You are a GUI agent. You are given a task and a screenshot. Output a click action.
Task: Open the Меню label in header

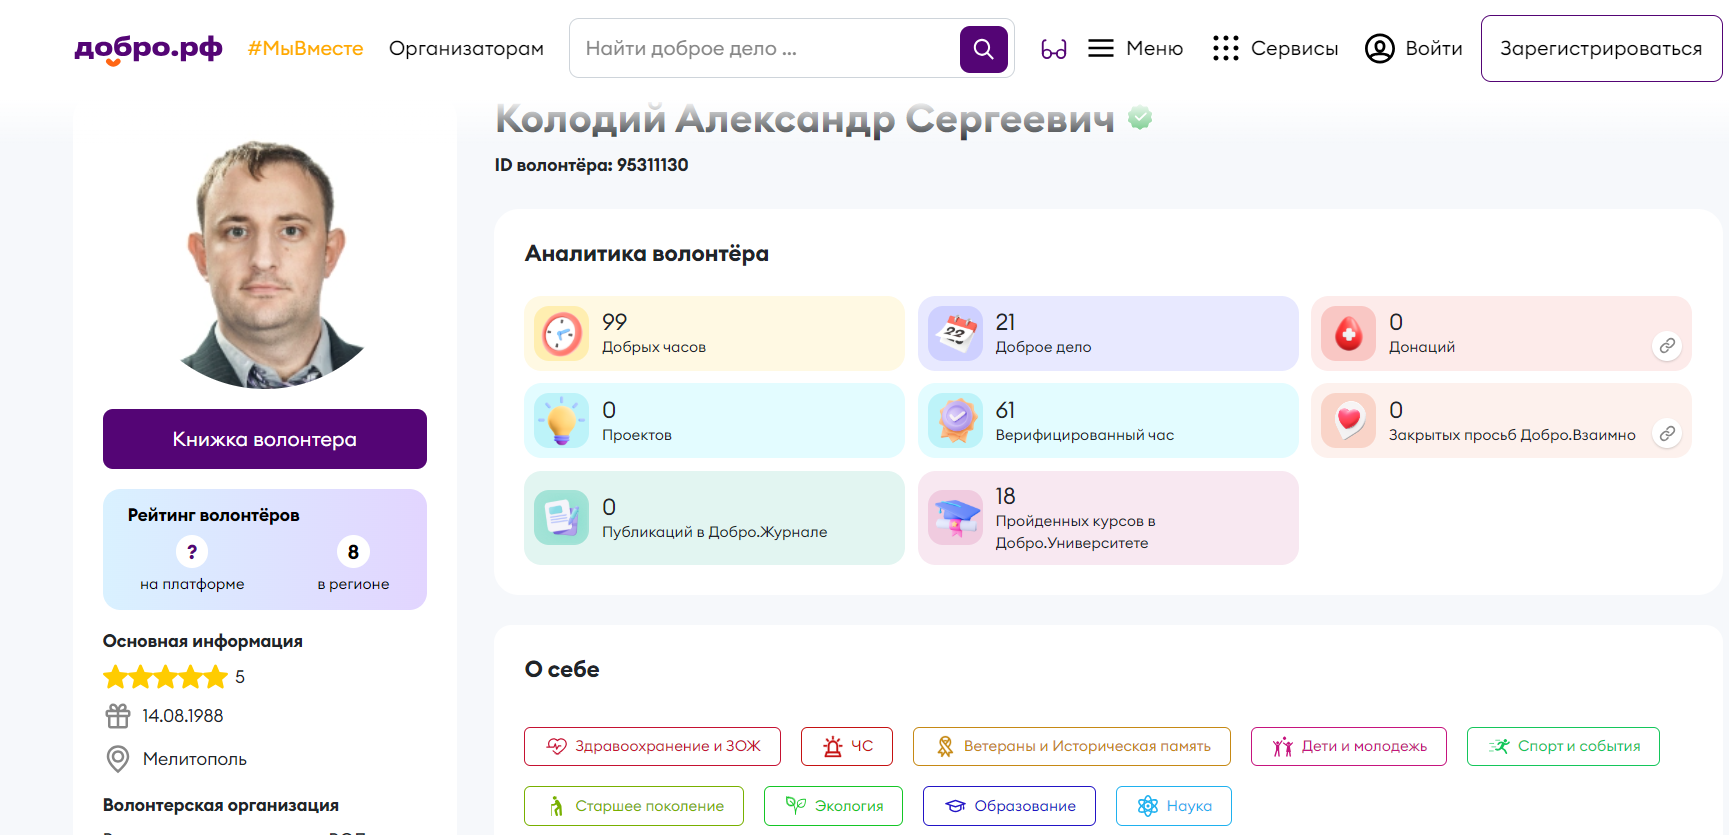pos(1154,48)
